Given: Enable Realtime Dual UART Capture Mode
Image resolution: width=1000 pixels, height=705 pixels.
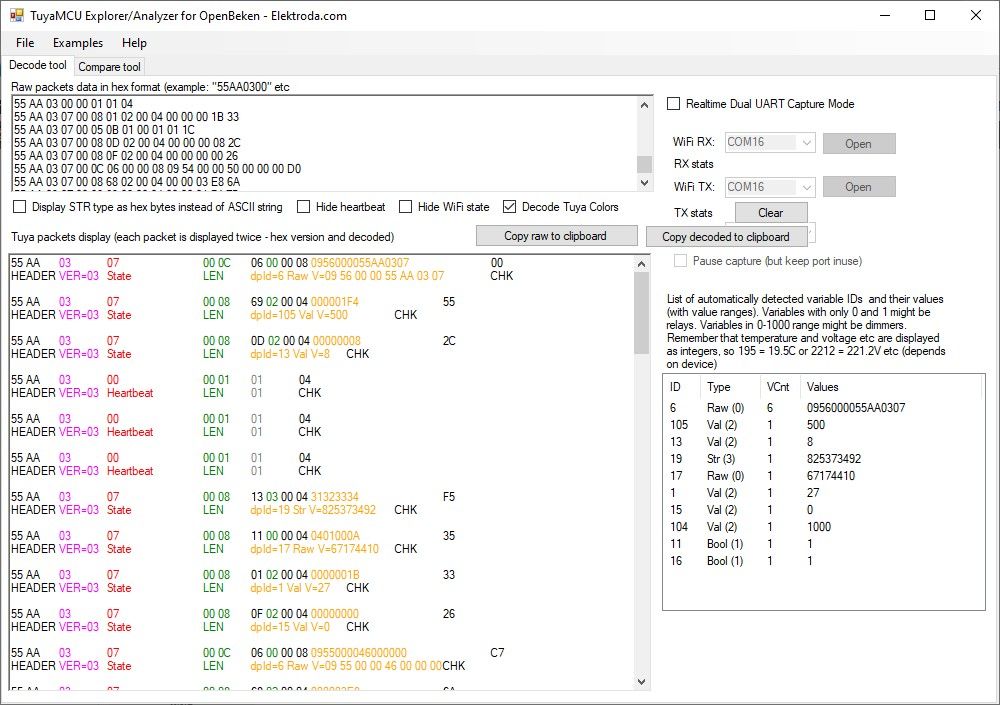Looking at the screenshot, I should (x=673, y=103).
